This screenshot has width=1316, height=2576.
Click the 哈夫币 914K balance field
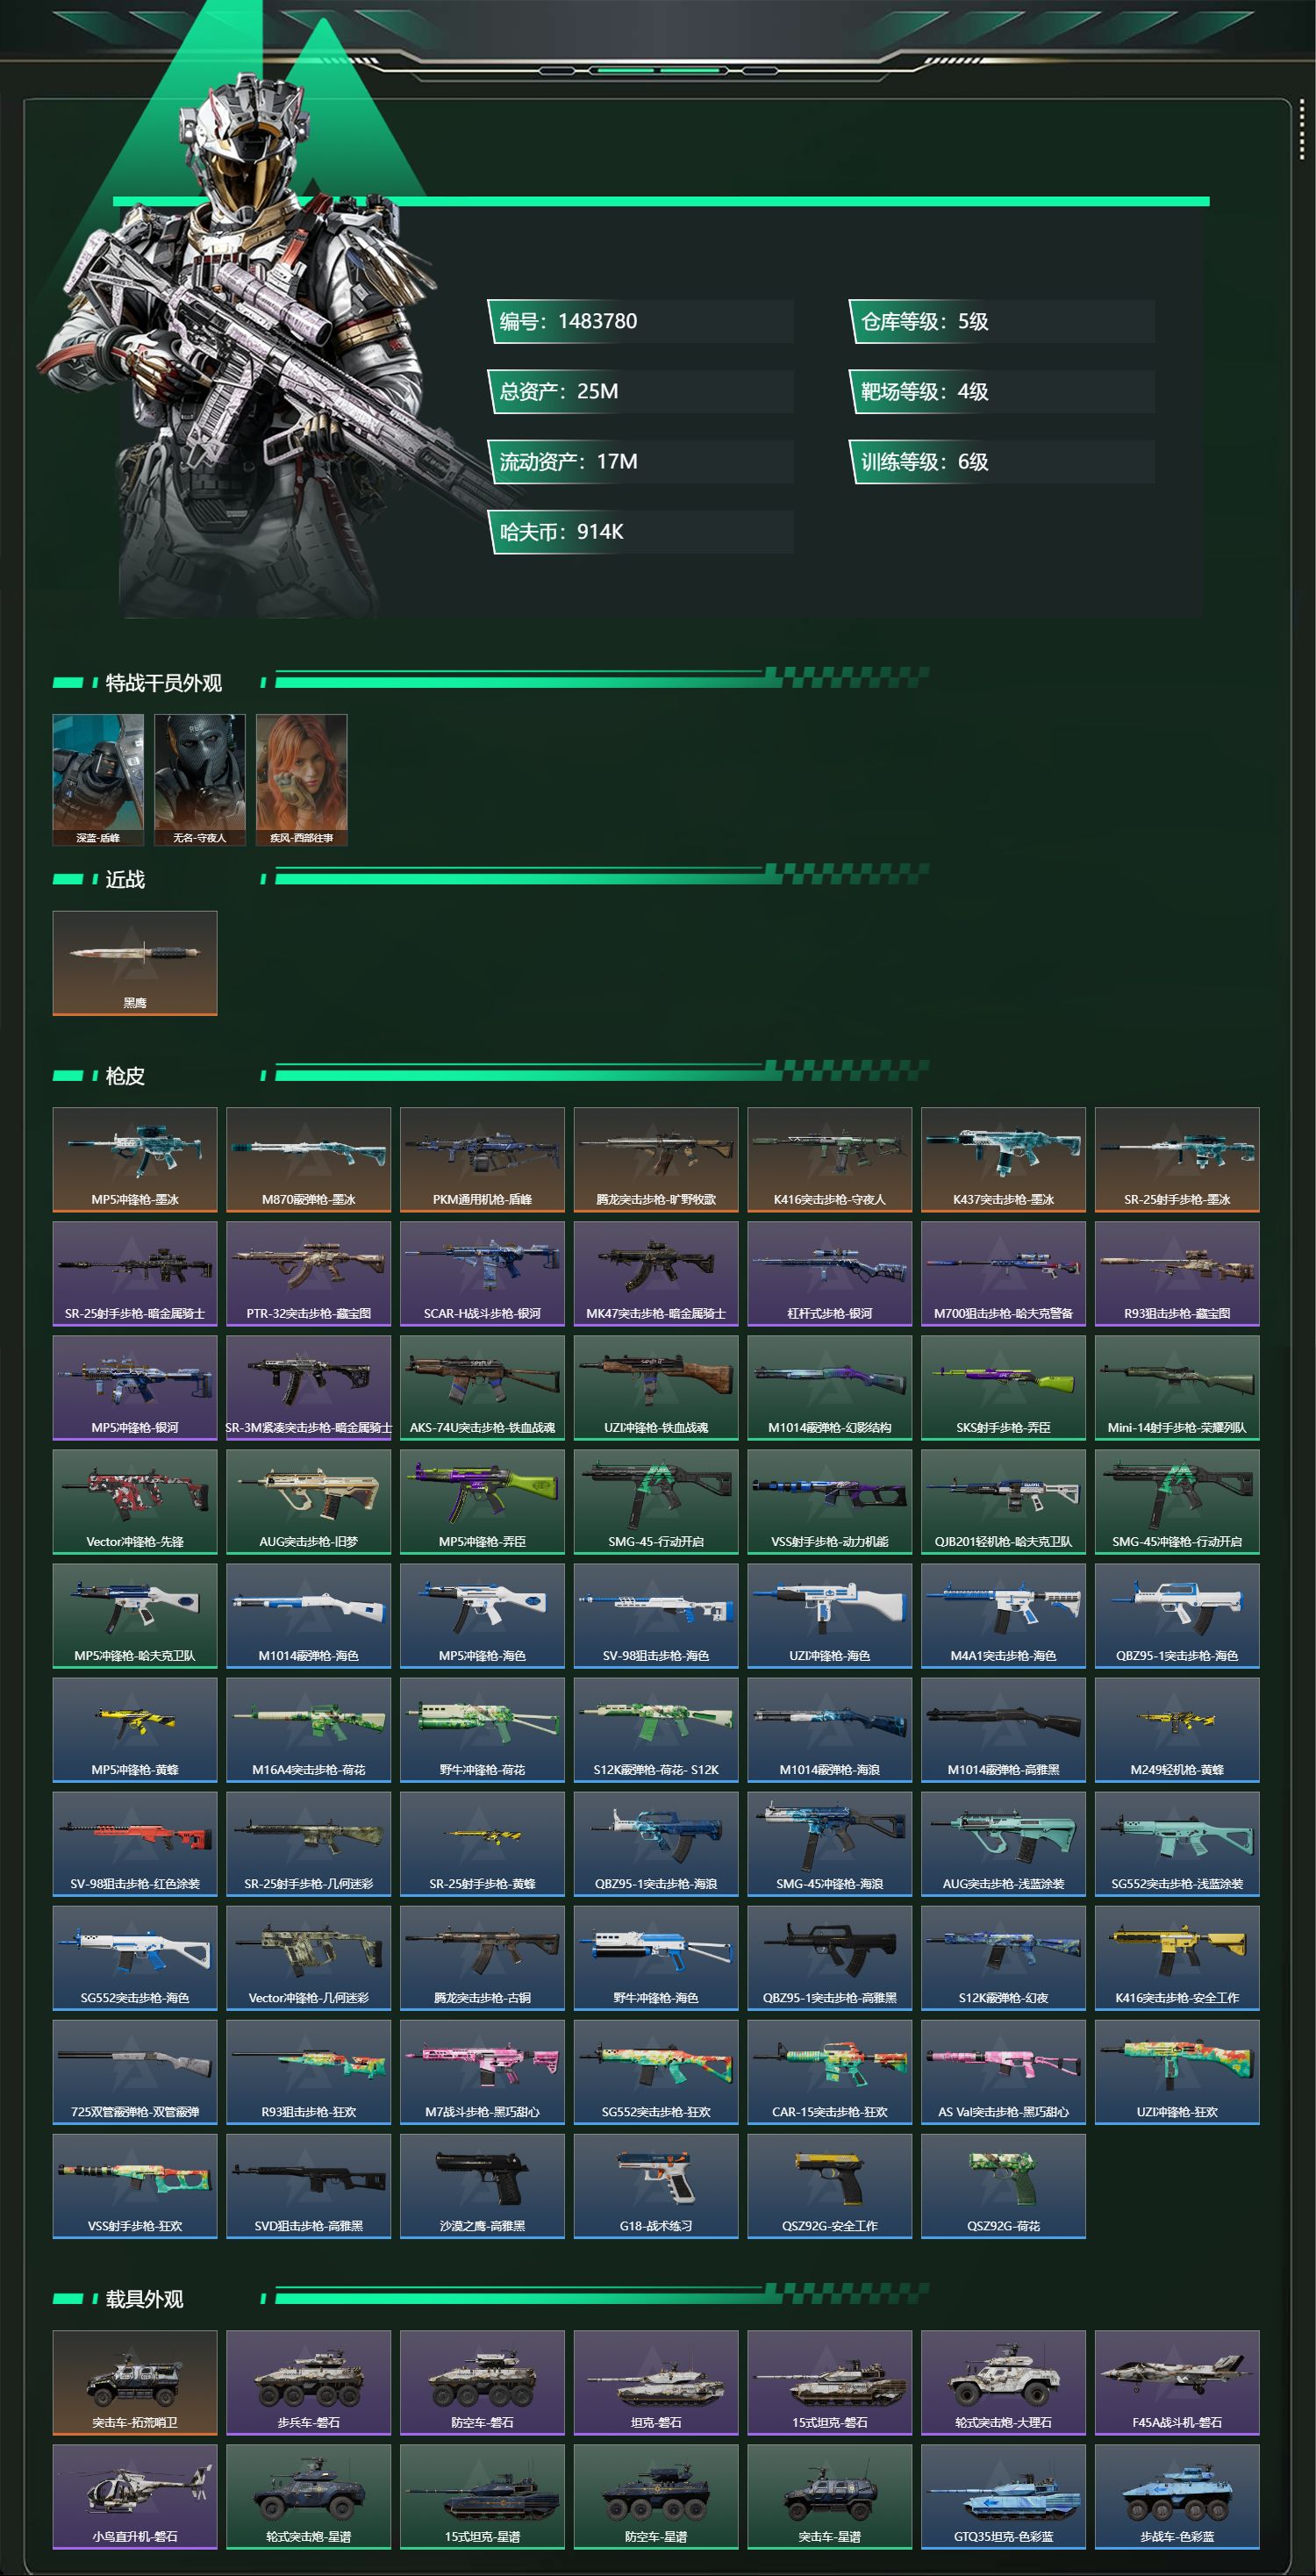pyautogui.click(x=640, y=532)
